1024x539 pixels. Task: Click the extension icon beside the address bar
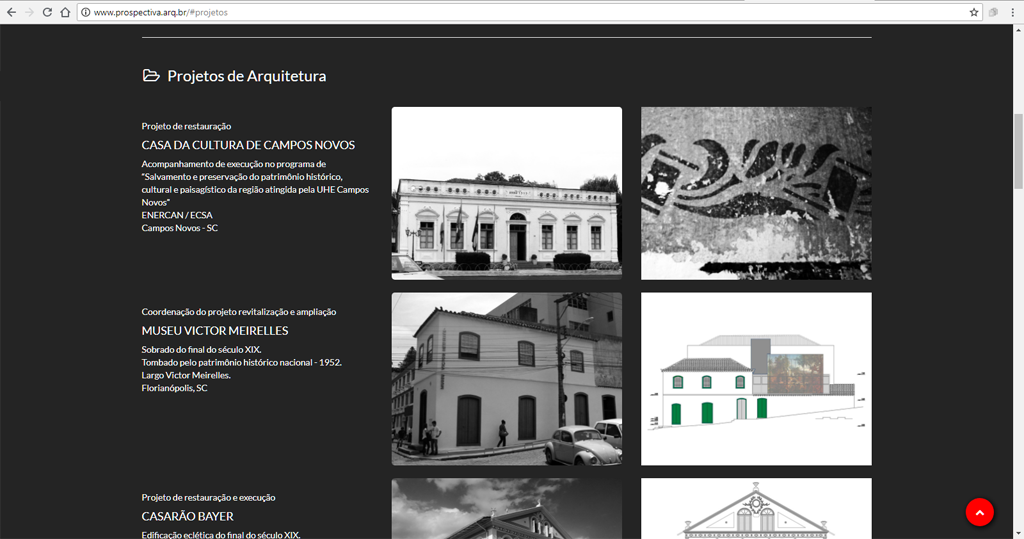994,12
